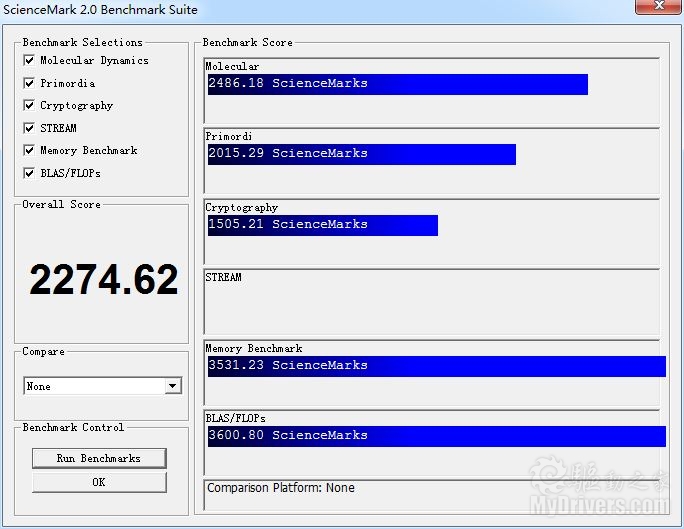Click the Cryptography result panel heading

[x=242, y=208]
